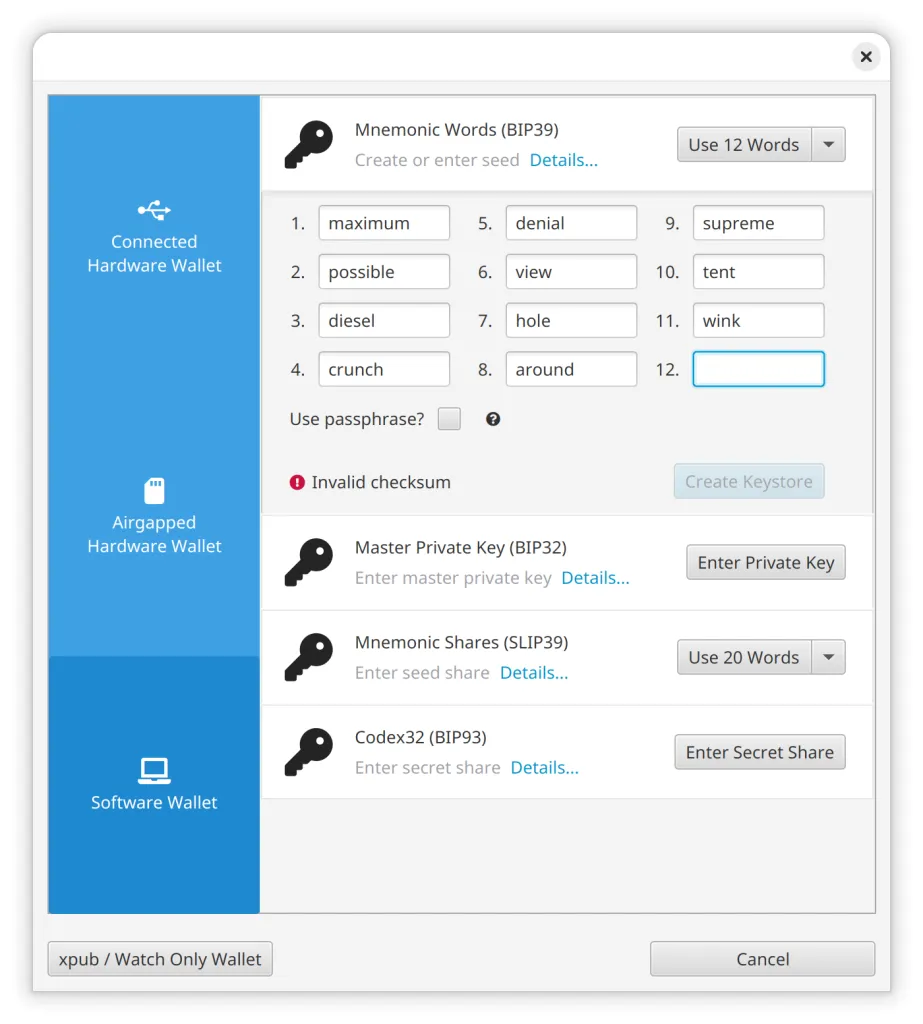Screen dimensions: 923x1024
Task: Expand the Use 20 Words dropdown arrow
Action: (828, 657)
